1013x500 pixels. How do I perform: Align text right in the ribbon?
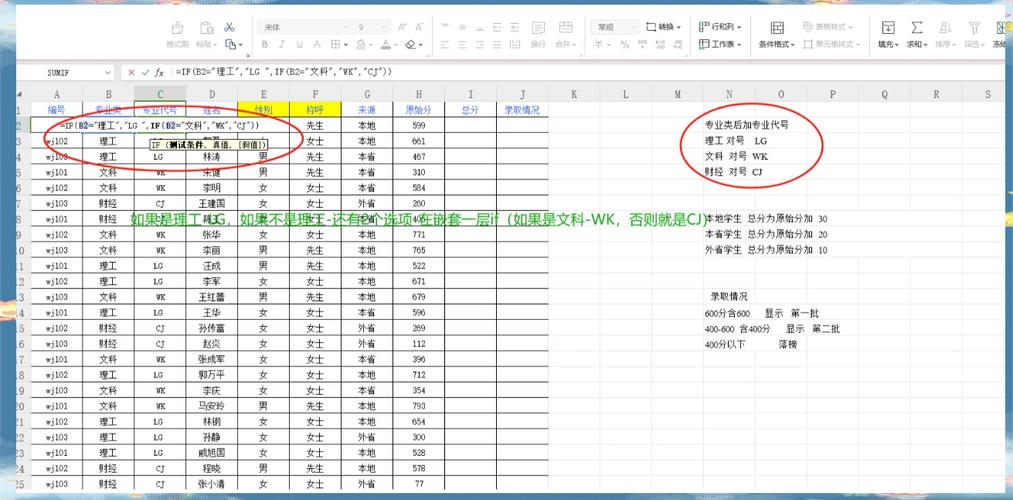click(x=479, y=45)
